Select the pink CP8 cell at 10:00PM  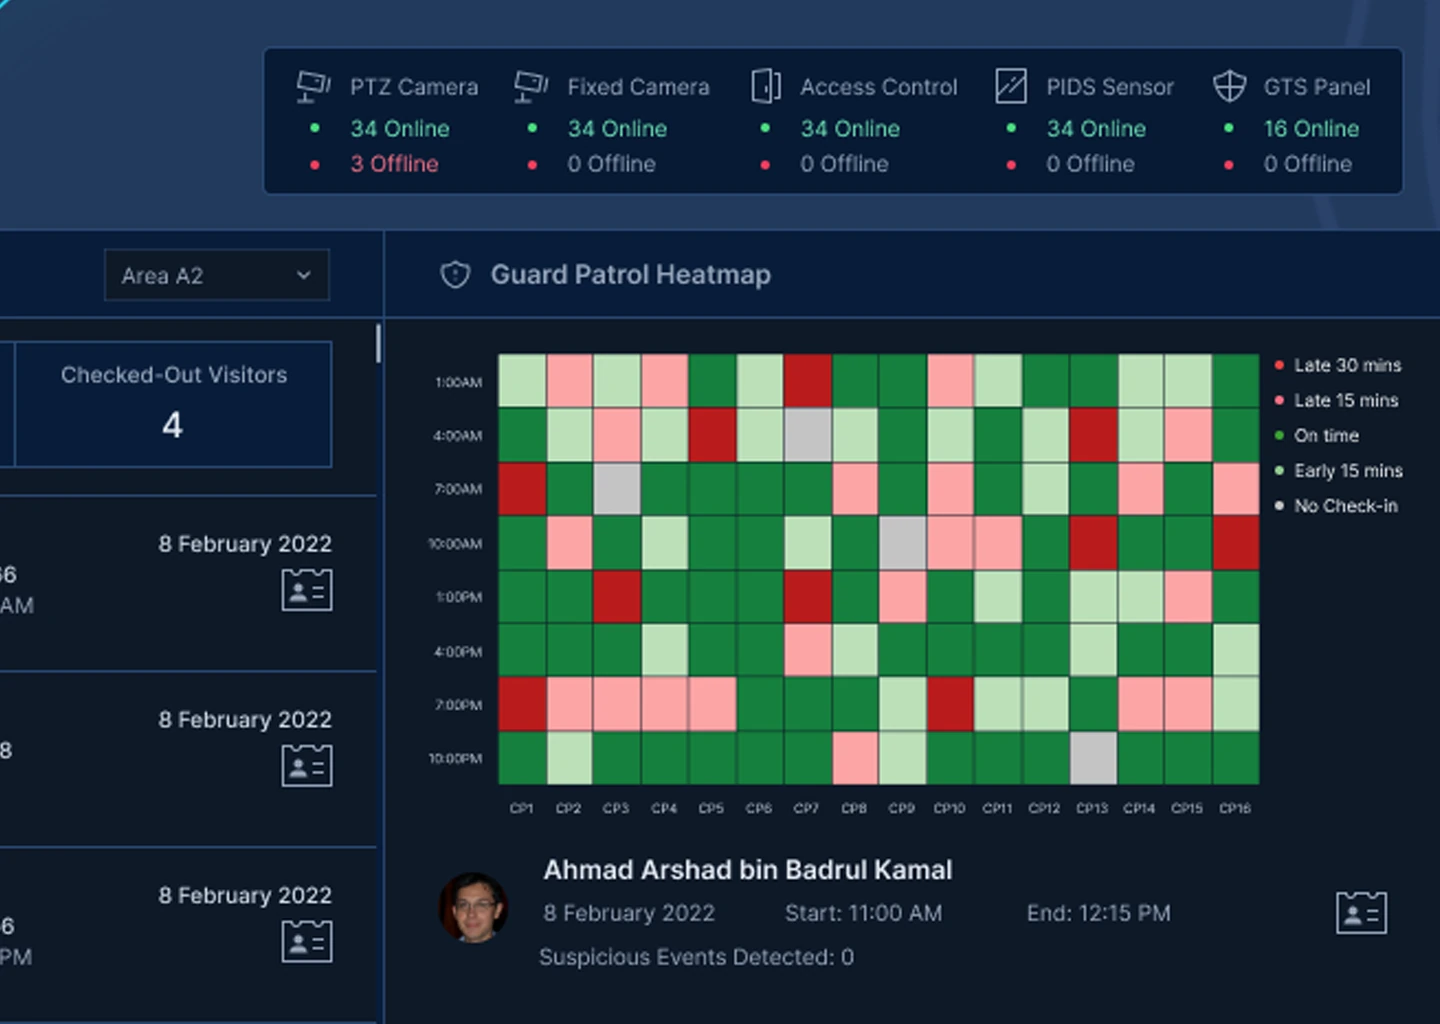[x=855, y=758]
